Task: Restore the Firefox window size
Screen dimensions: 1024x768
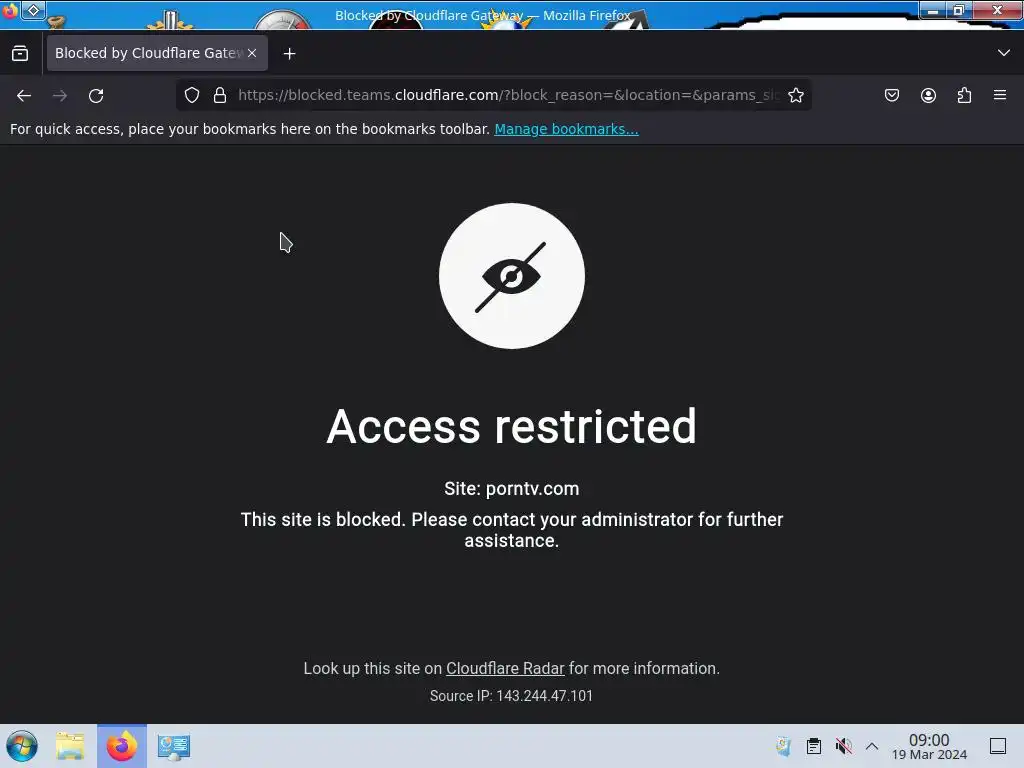Action: [x=959, y=10]
